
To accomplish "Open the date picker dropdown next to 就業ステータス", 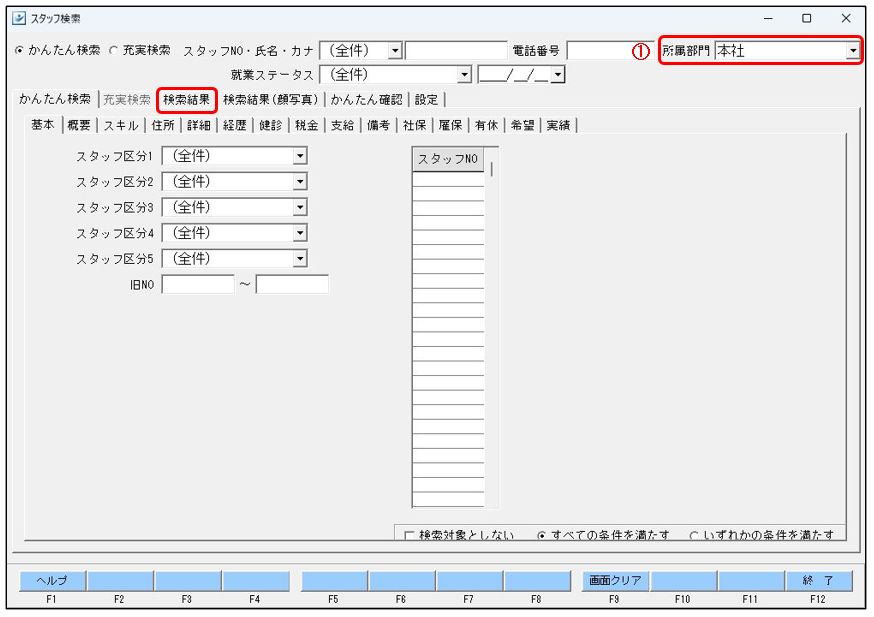I will 558,74.
